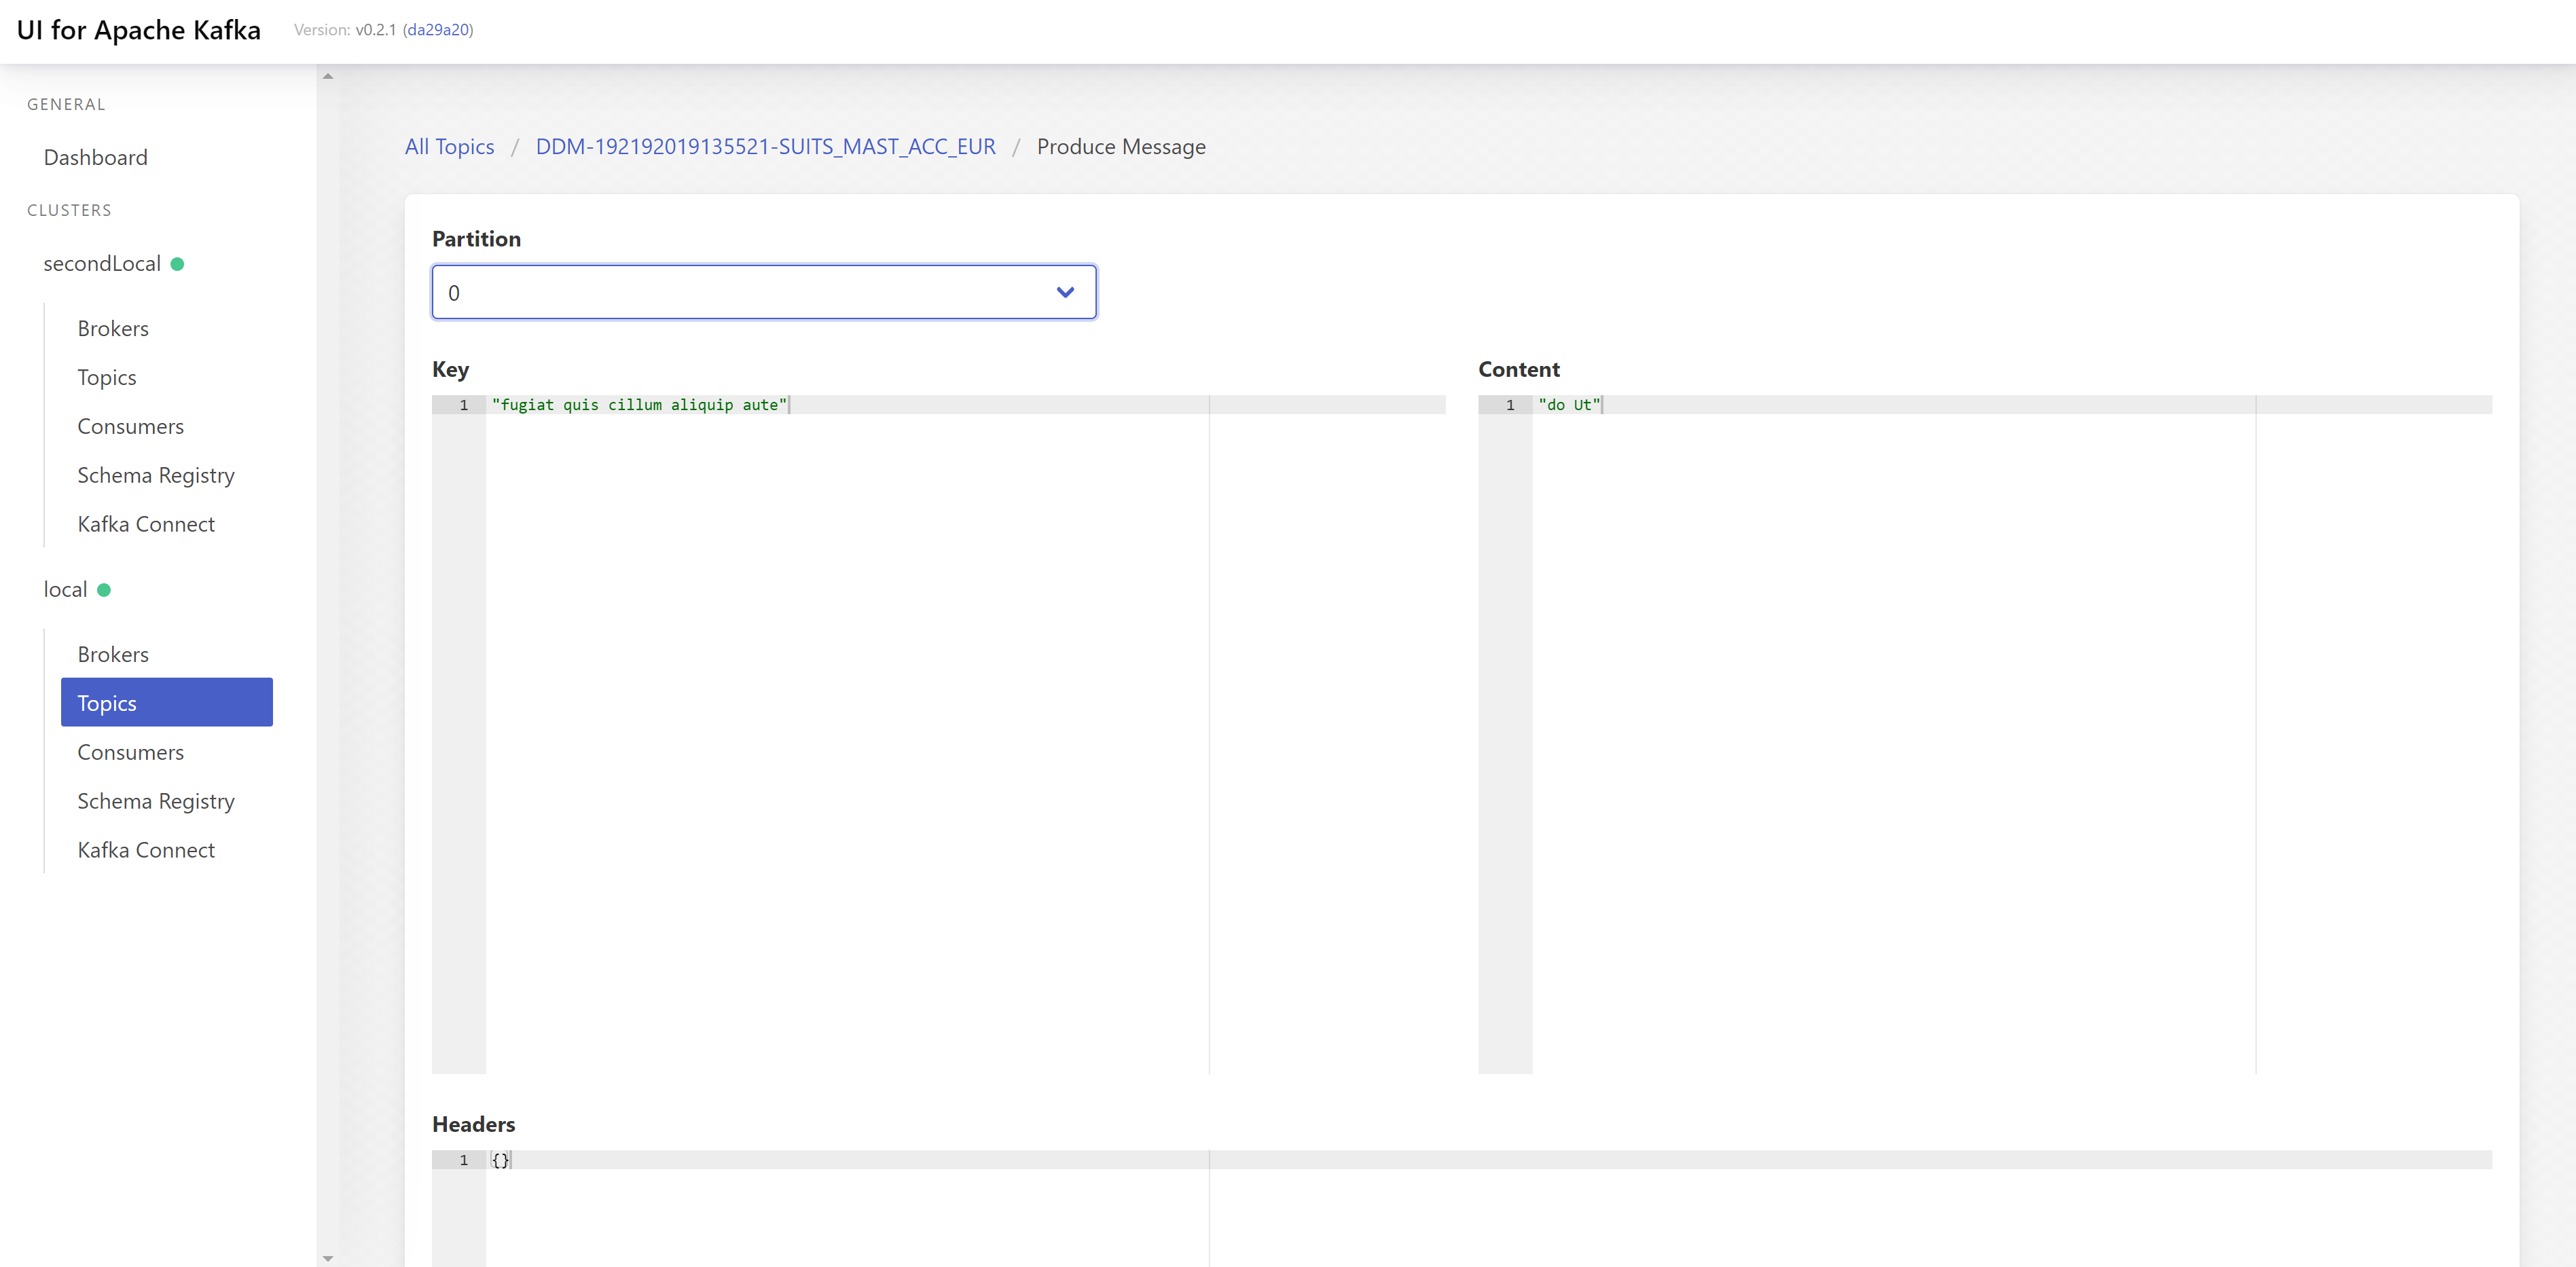Viewport: 2576px width, 1267px height.
Task: Expand the secondLocal cluster section
Action: [101, 263]
